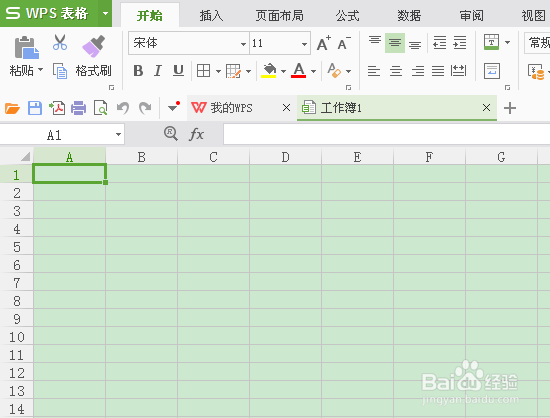Increase indent icon

[x=460, y=43]
